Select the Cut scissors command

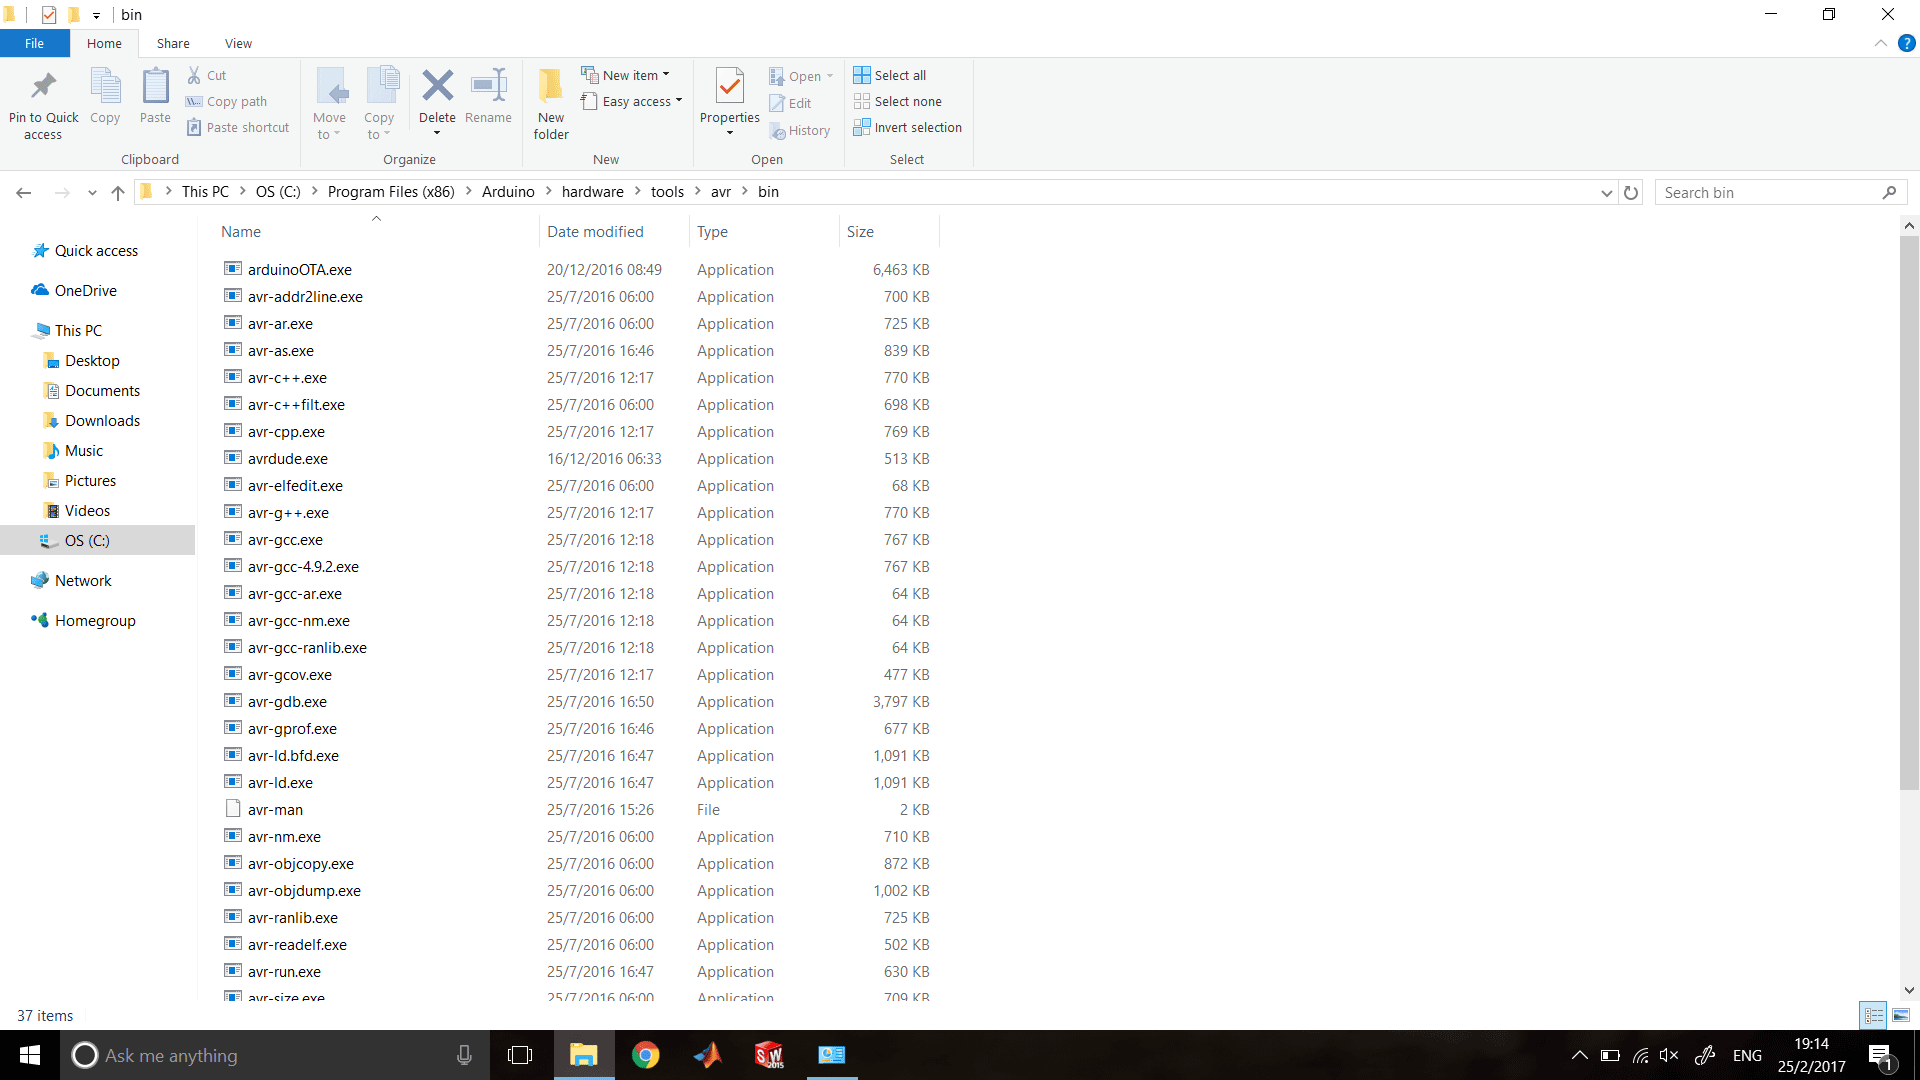pos(207,75)
